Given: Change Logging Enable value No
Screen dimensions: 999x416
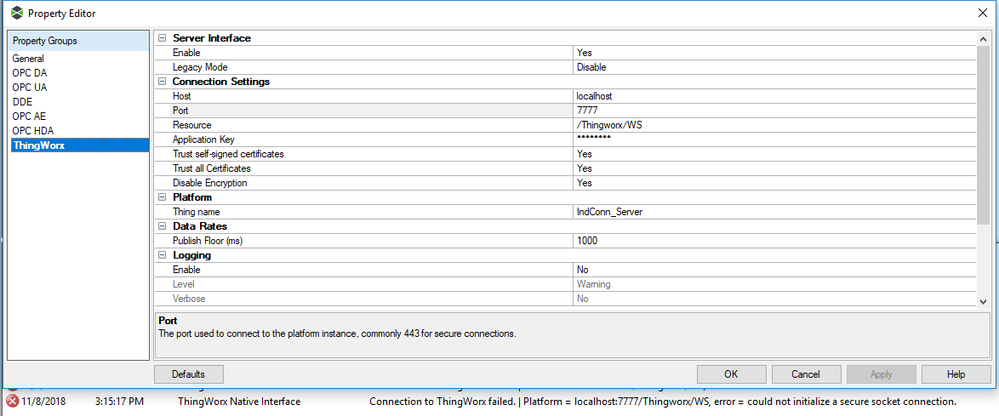Looking at the screenshot, I should [x=774, y=270].
